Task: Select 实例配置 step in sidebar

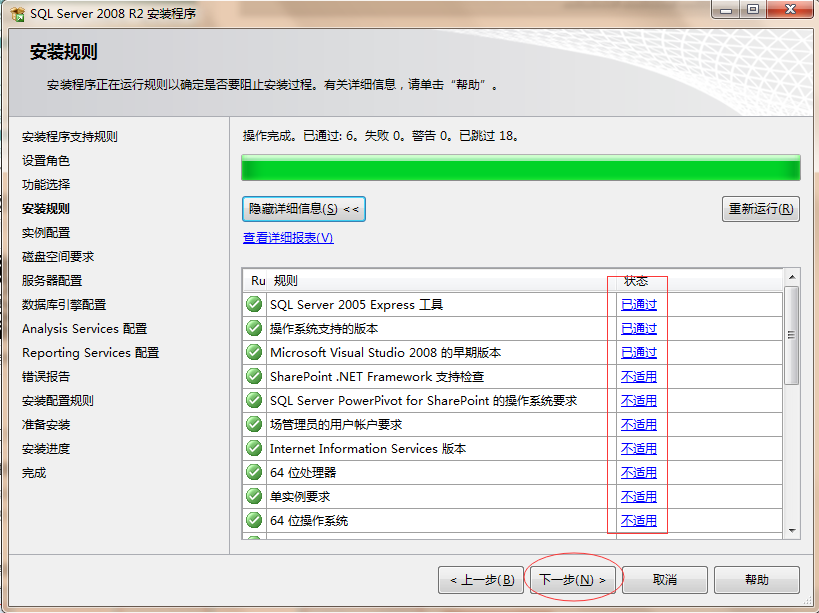Action: 45,232
